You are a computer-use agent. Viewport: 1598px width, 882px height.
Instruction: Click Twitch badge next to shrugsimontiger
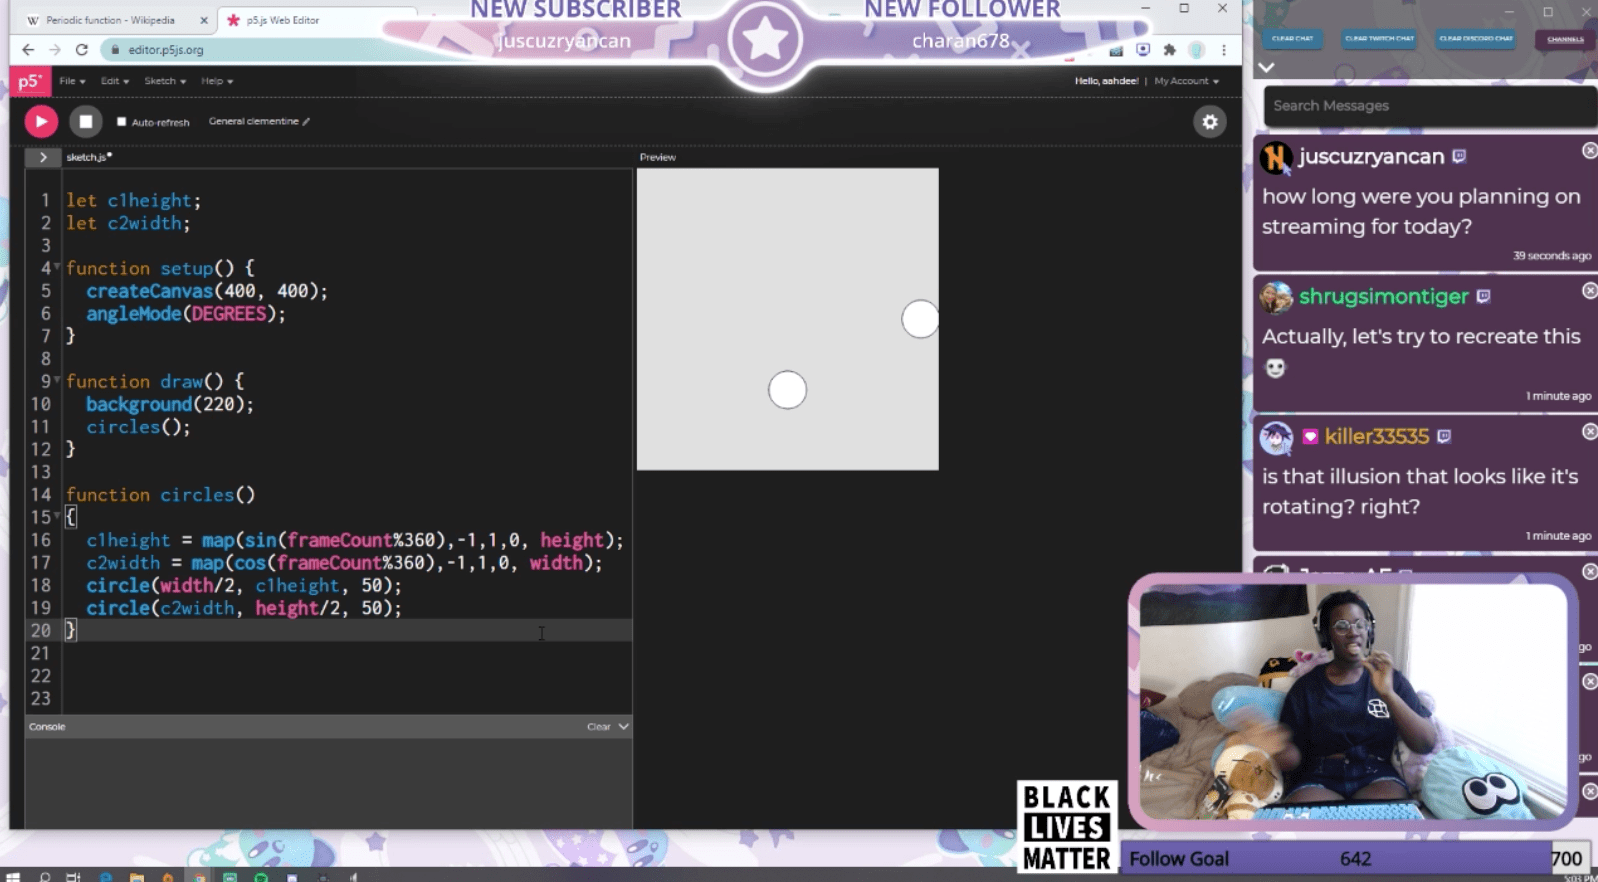[1483, 296]
